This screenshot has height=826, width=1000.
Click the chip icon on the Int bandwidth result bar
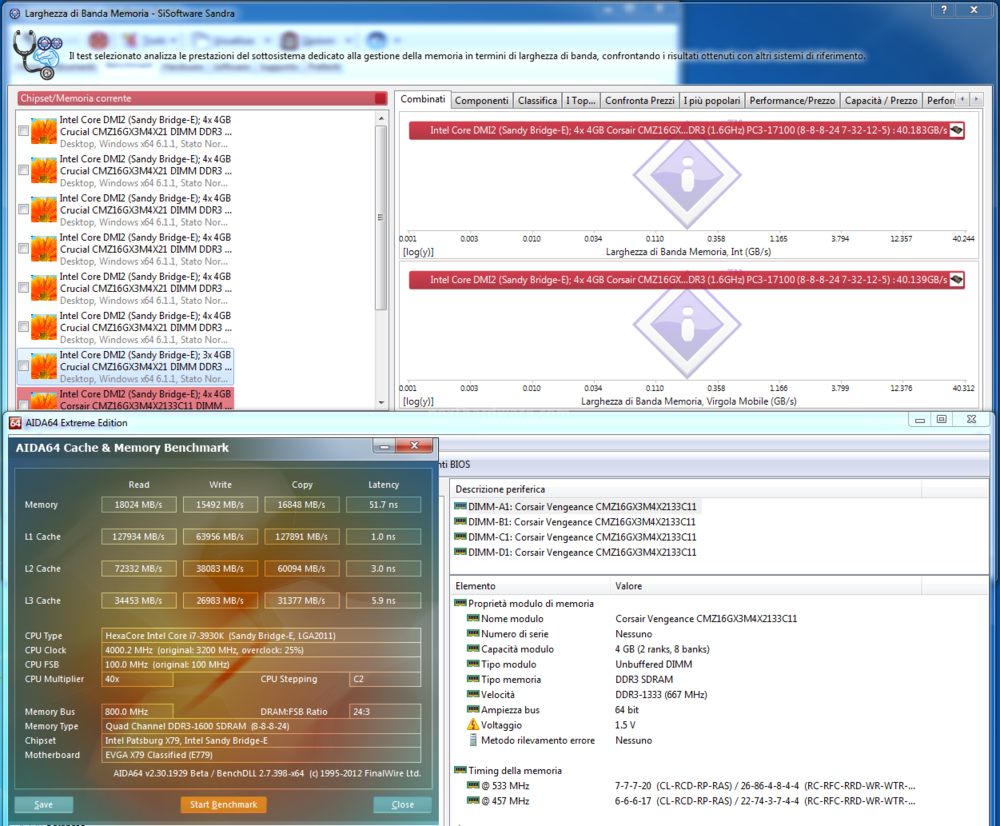click(x=956, y=130)
